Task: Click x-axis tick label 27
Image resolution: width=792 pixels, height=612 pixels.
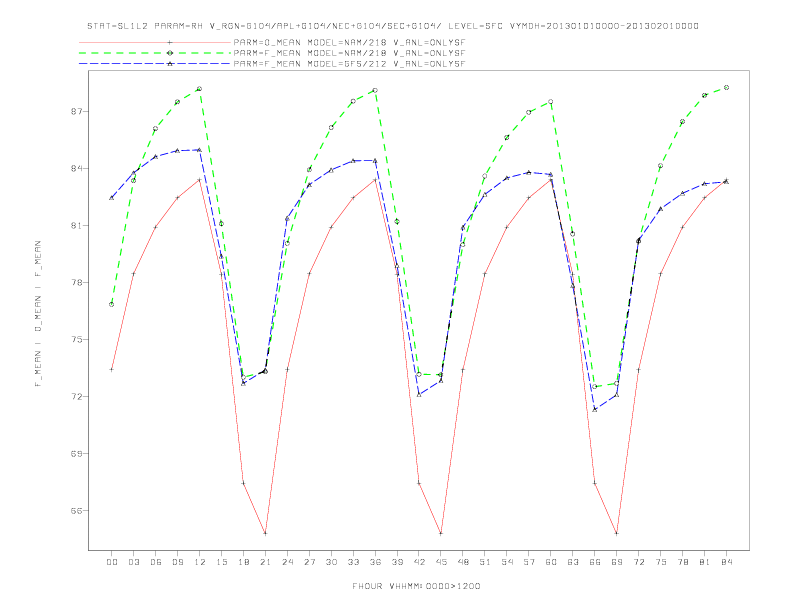Action: point(310,562)
